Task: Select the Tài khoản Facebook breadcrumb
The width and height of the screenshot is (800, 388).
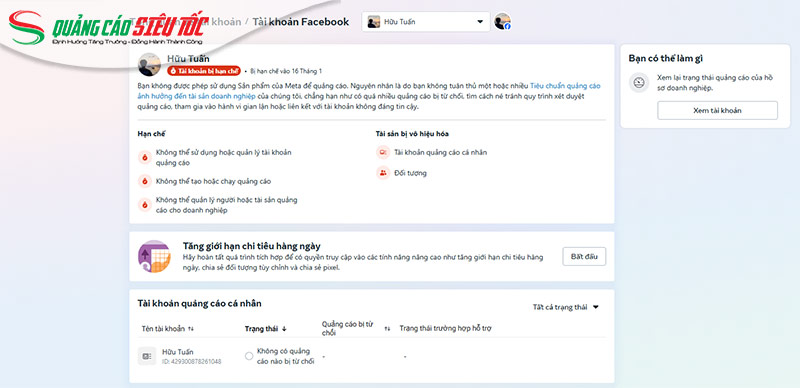Action: tap(301, 22)
